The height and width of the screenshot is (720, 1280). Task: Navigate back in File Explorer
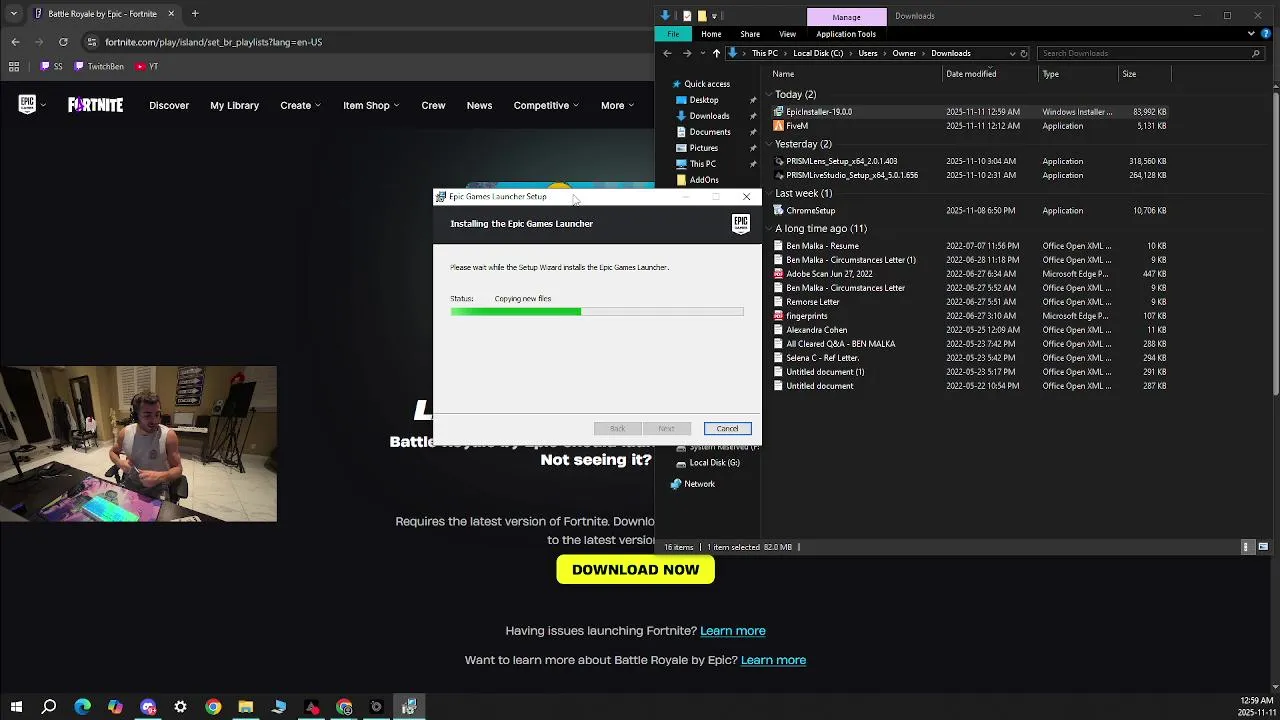pos(668,53)
